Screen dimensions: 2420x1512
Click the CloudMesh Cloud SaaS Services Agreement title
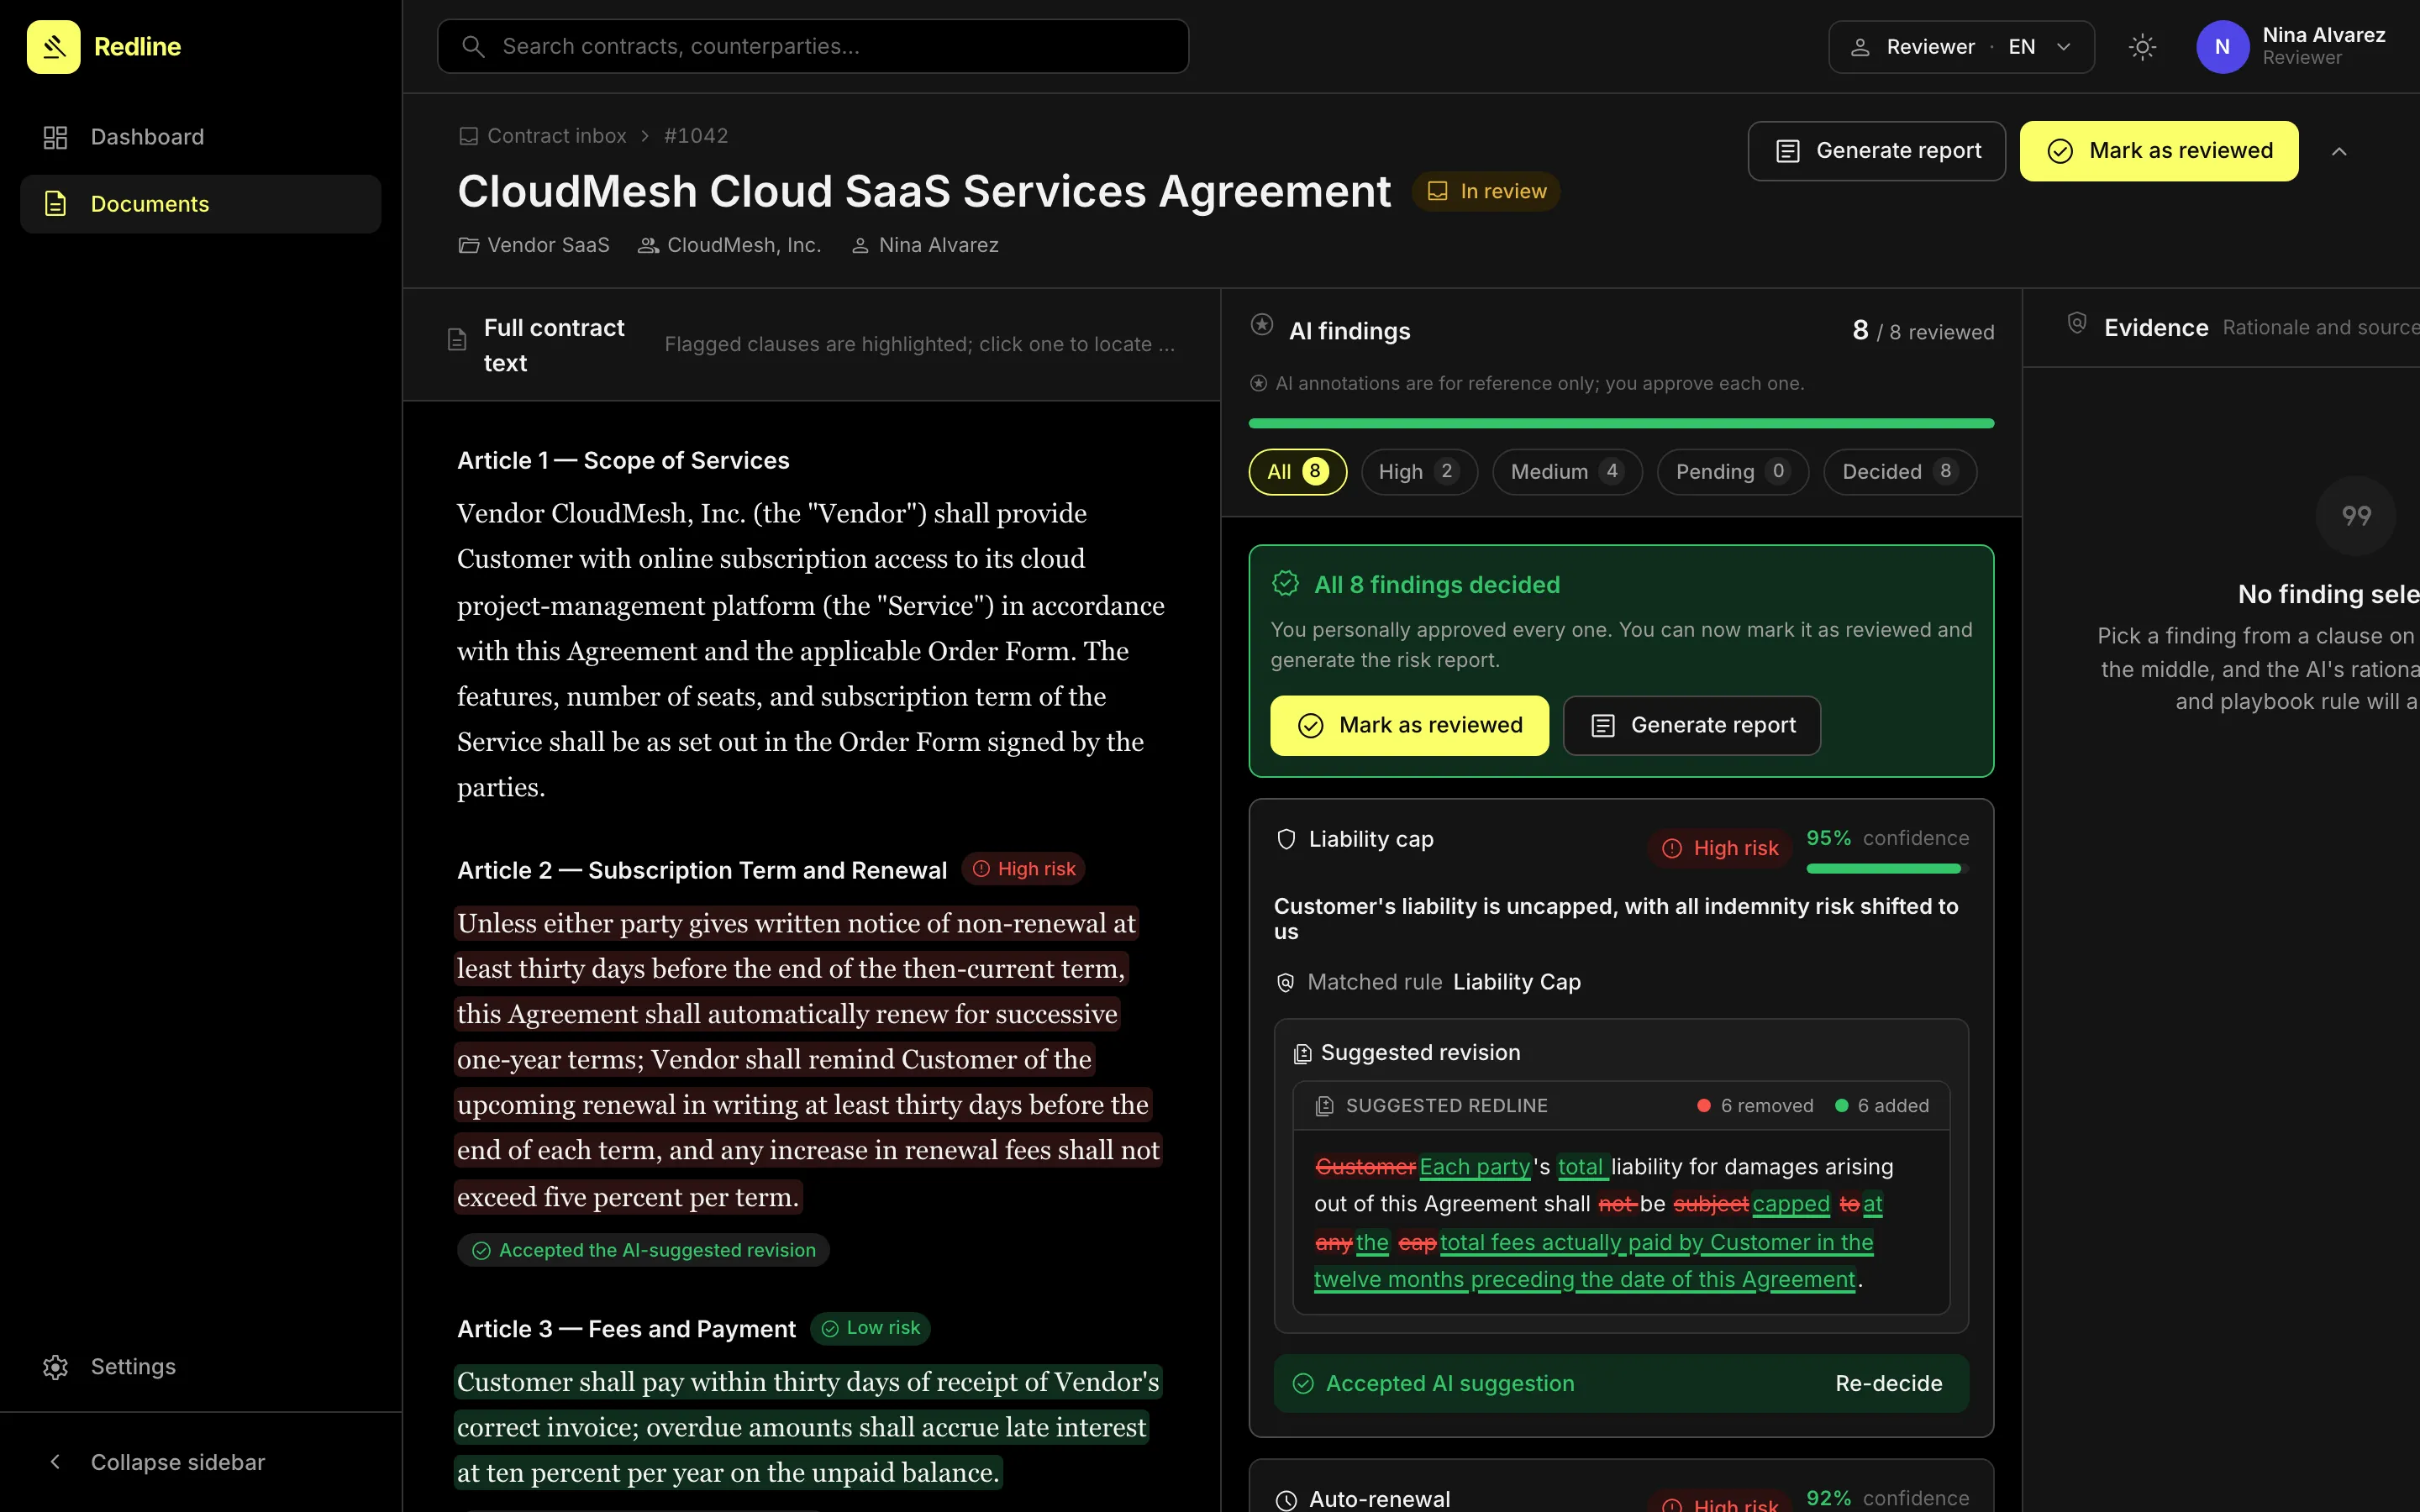[x=924, y=191]
